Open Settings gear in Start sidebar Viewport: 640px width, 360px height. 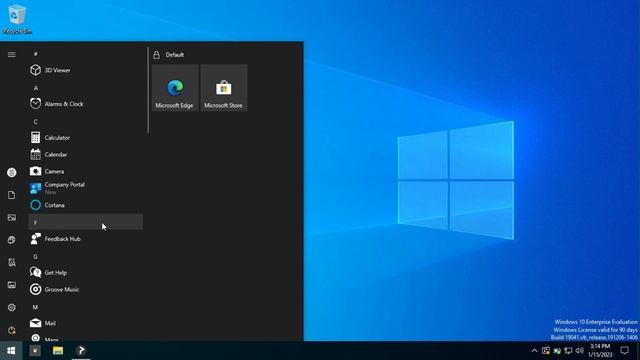(11, 307)
